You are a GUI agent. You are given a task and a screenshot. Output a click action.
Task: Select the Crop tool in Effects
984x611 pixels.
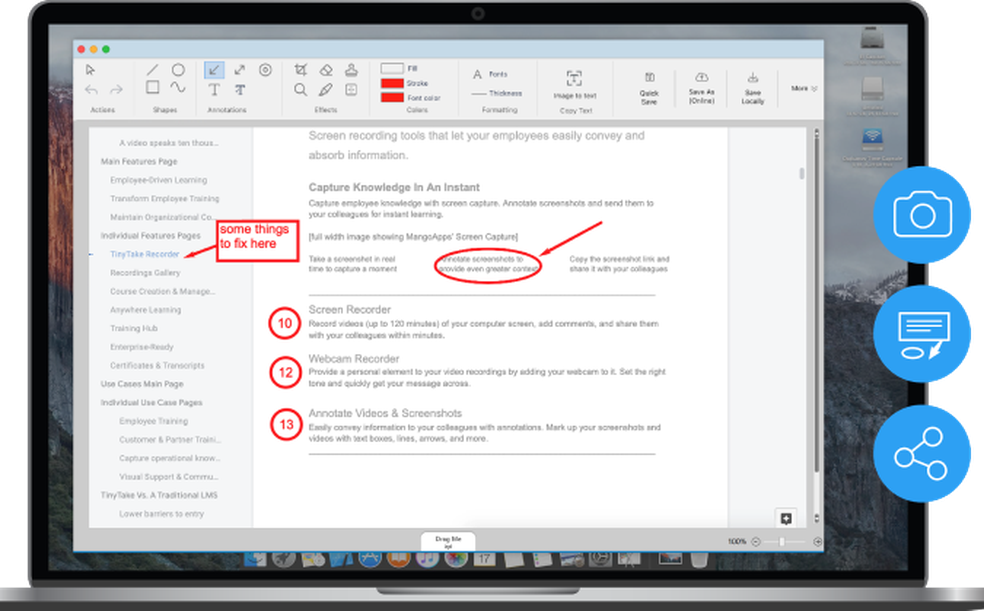pyautogui.click(x=301, y=69)
